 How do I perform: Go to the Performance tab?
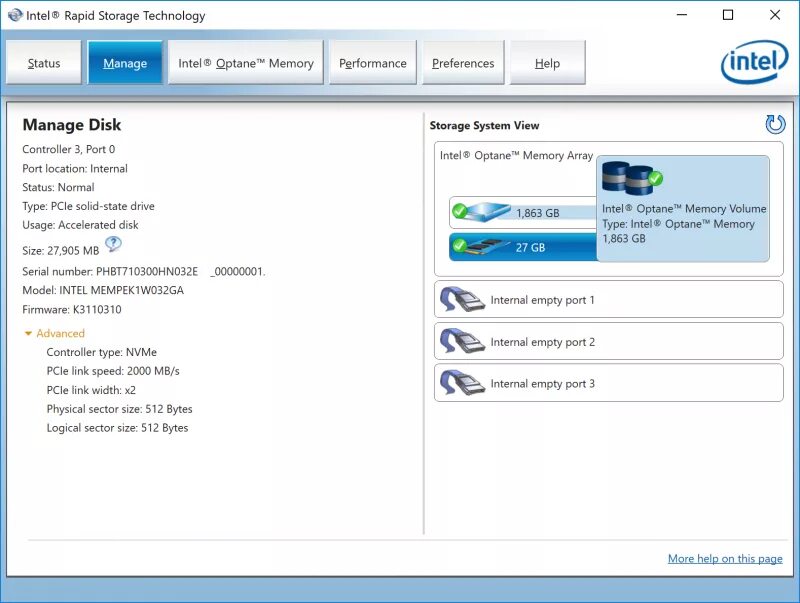click(373, 63)
